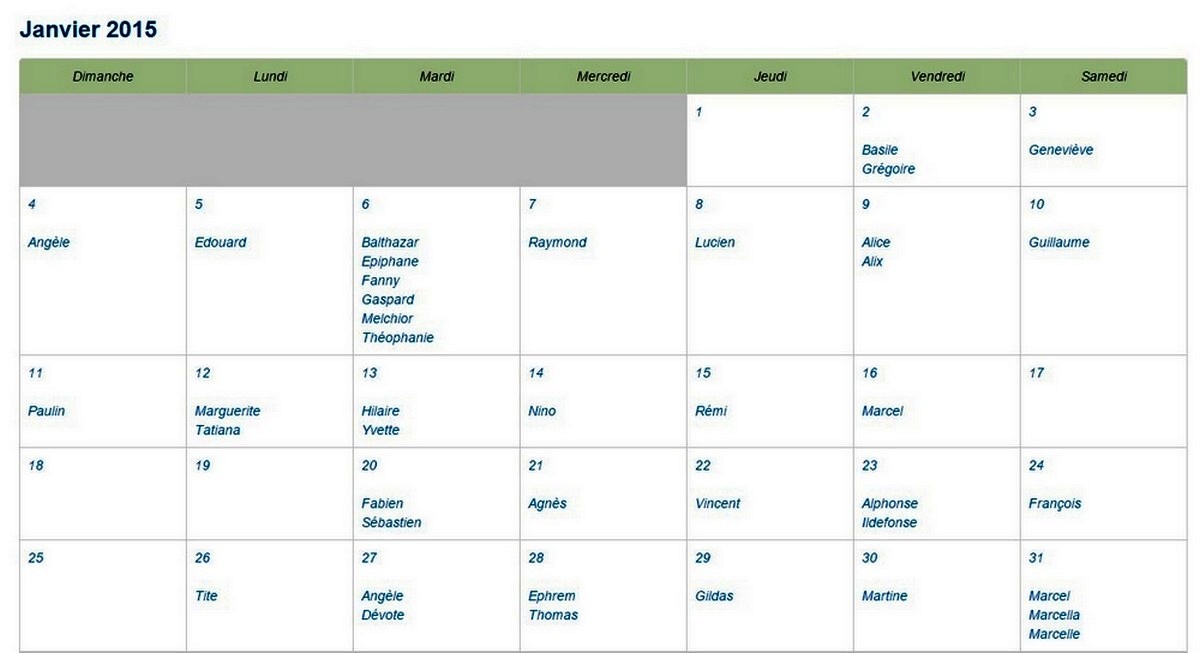
Task: Select Guillaume on day 10
Action: pos(1059,242)
